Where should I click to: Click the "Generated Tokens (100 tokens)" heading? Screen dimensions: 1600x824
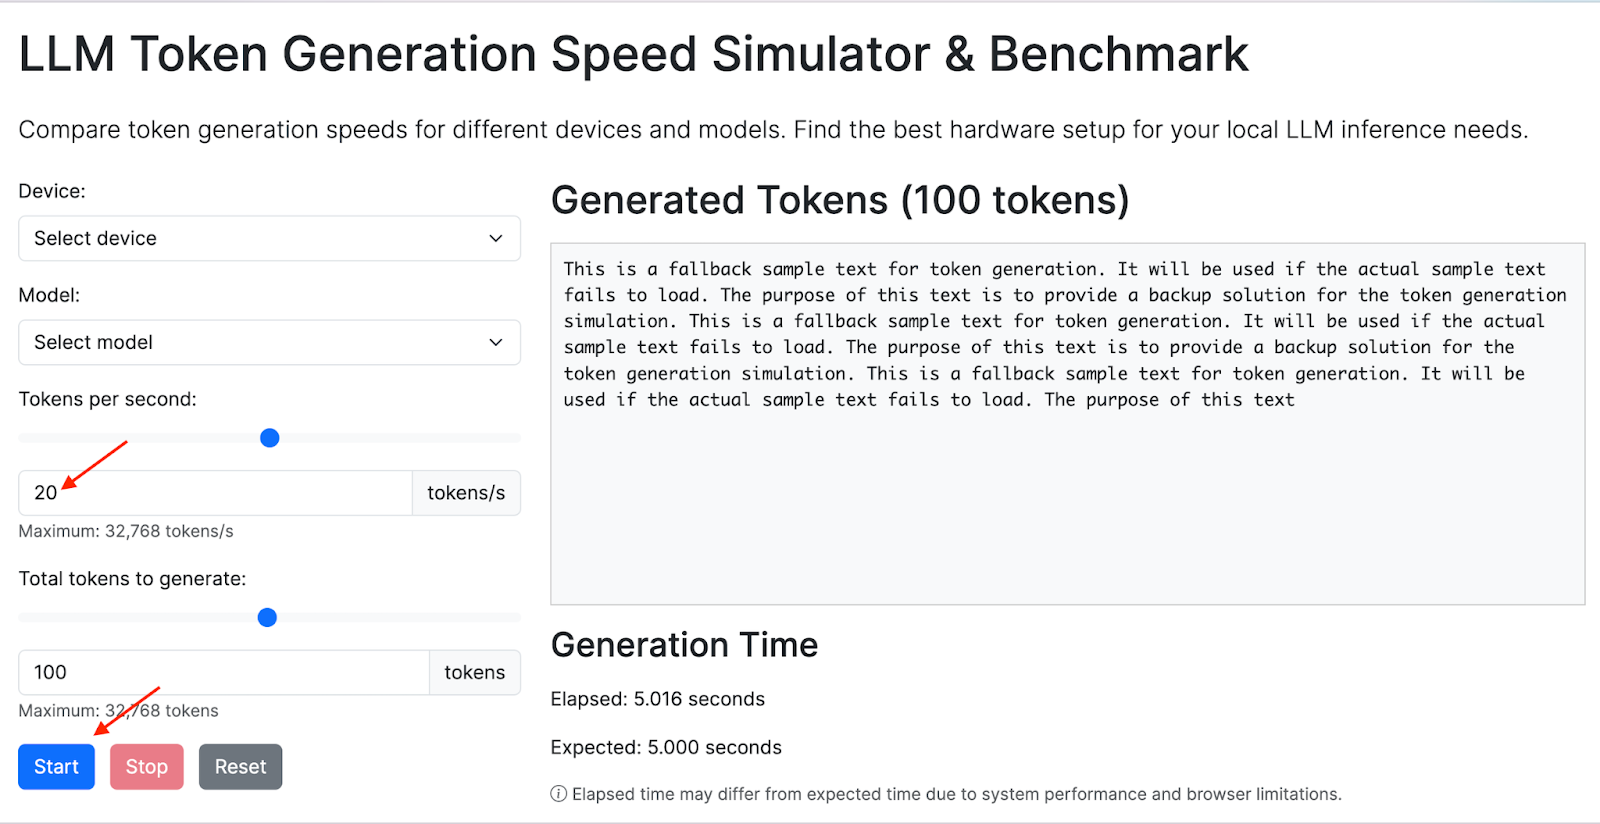pyautogui.click(x=840, y=200)
